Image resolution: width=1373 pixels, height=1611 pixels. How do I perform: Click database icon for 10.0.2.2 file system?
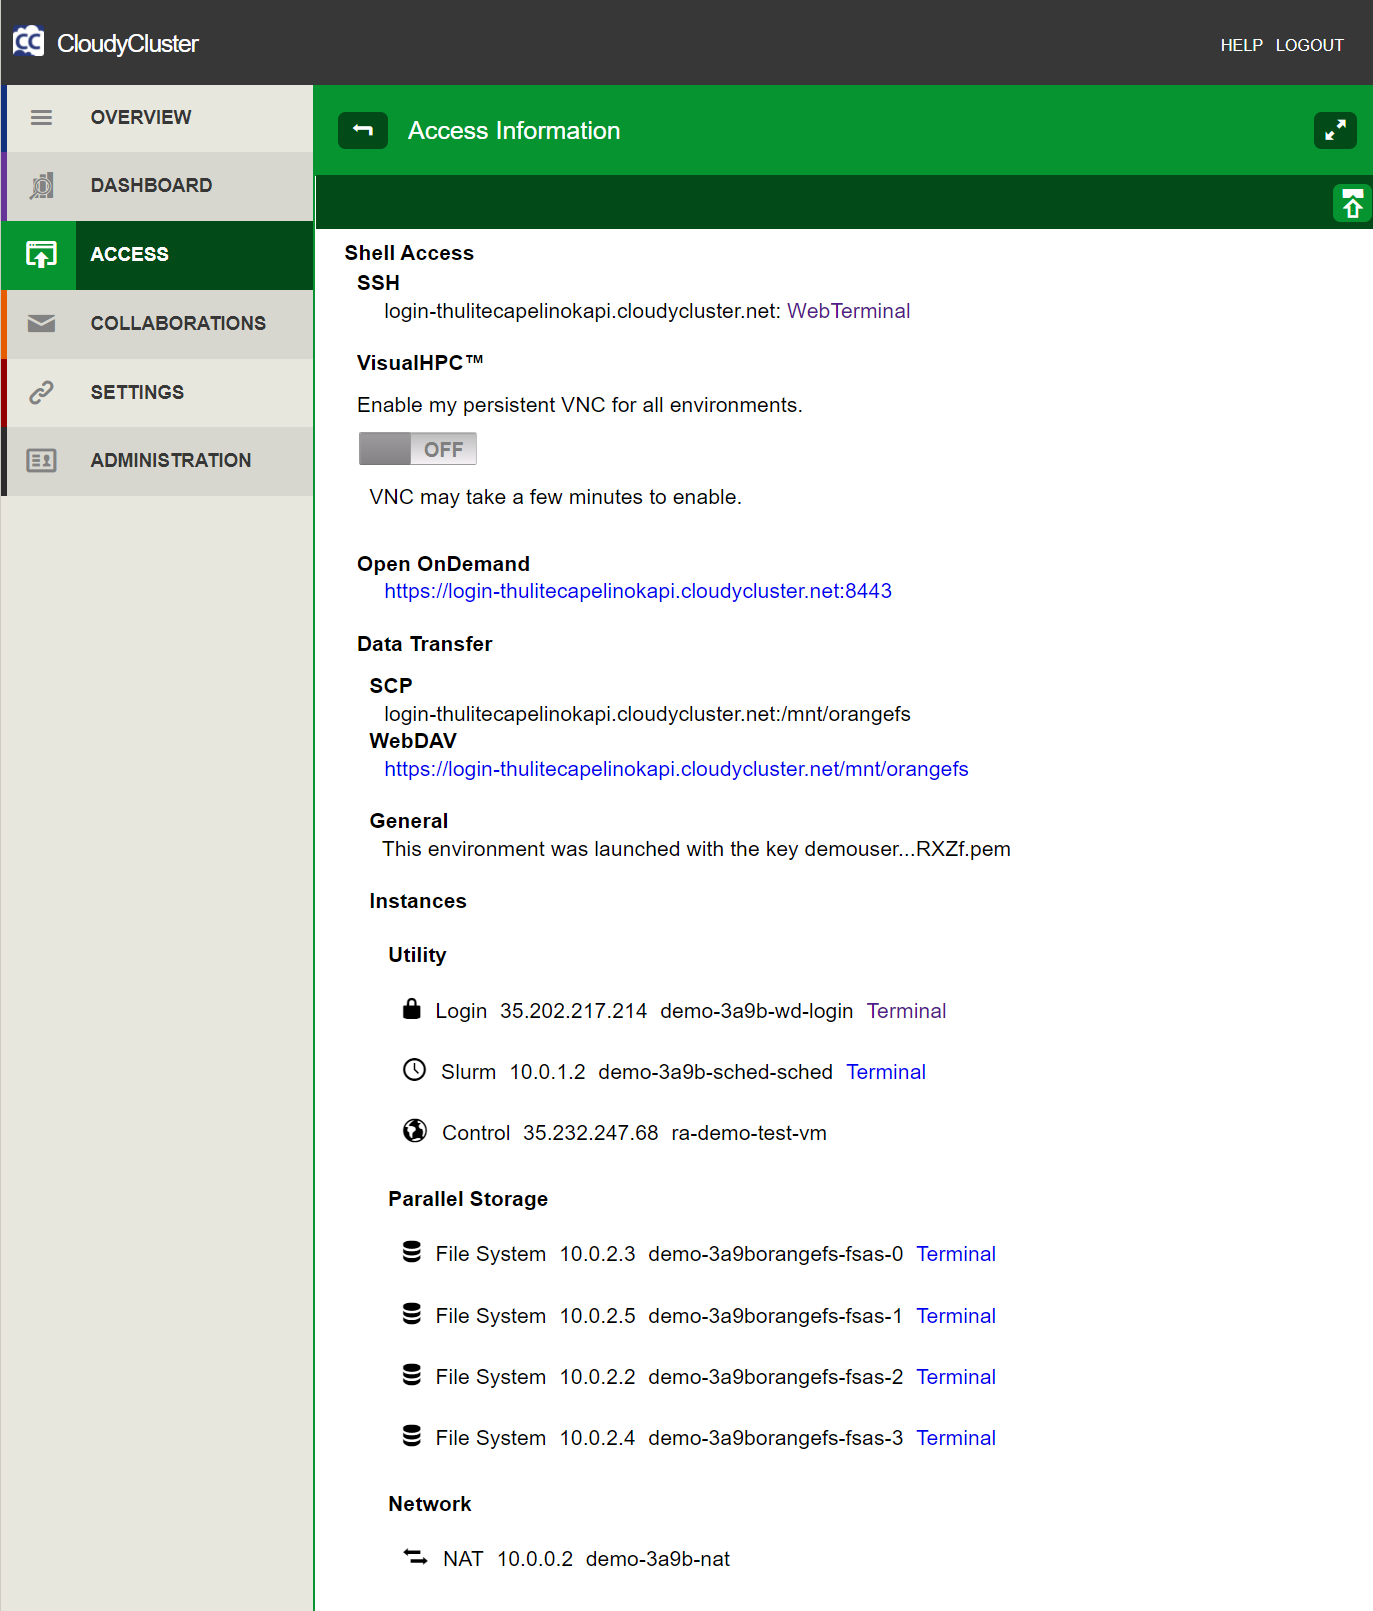(412, 1375)
